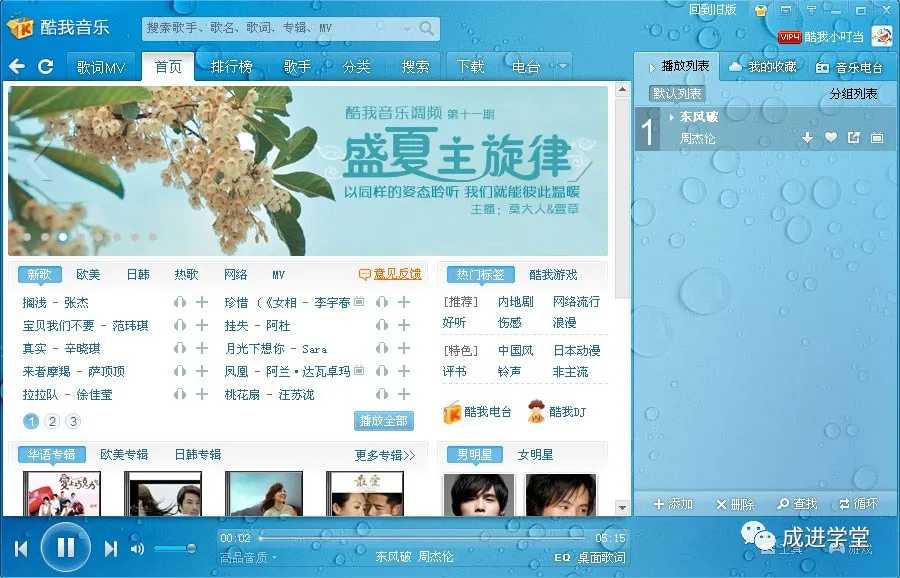Image resolution: width=900 pixels, height=578 pixels.
Task: Switch to 排行榜 tab
Action: (231, 67)
